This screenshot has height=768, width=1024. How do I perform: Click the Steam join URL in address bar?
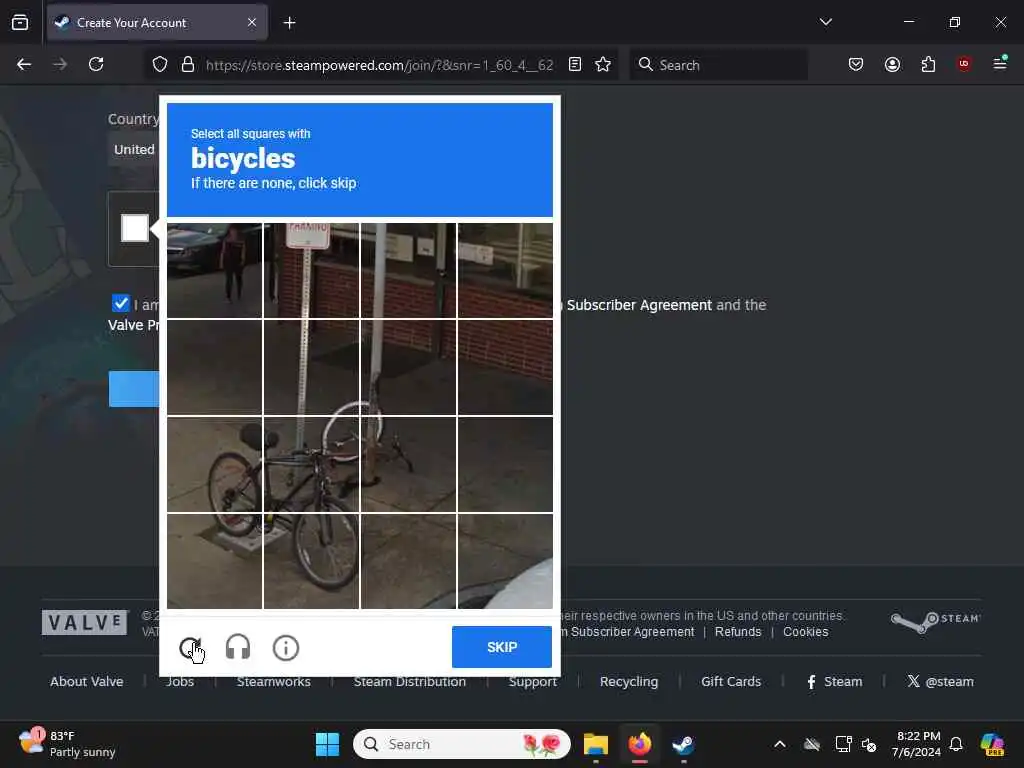(379, 65)
